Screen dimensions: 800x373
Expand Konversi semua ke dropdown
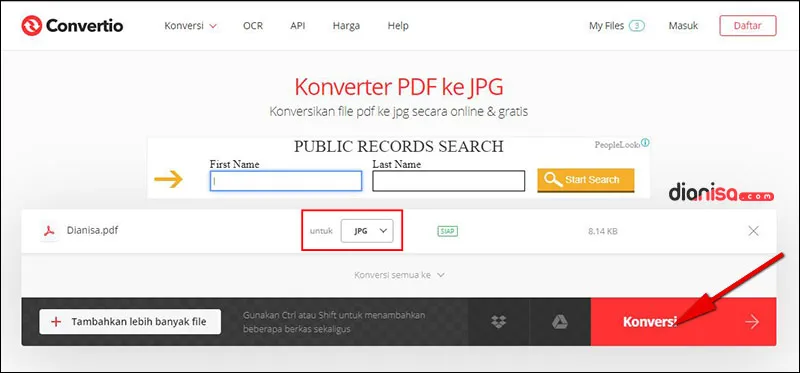(x=399, y=275)
